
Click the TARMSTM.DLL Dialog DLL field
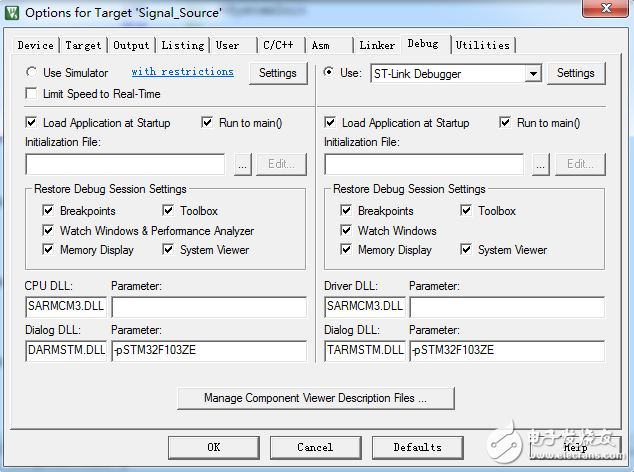click(365, 350)
